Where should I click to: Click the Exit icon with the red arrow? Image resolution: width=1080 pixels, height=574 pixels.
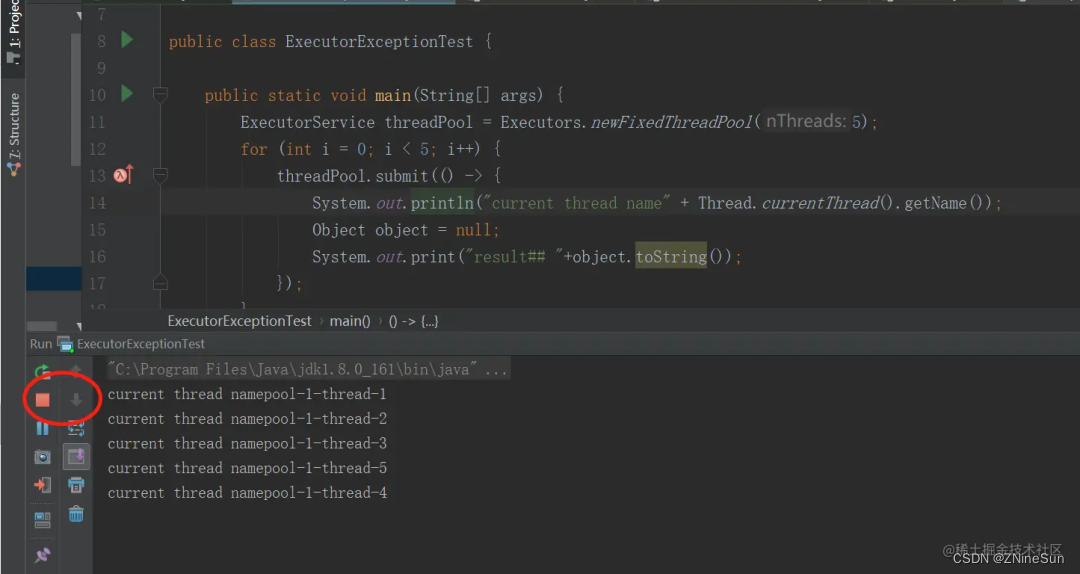(42, 485)
